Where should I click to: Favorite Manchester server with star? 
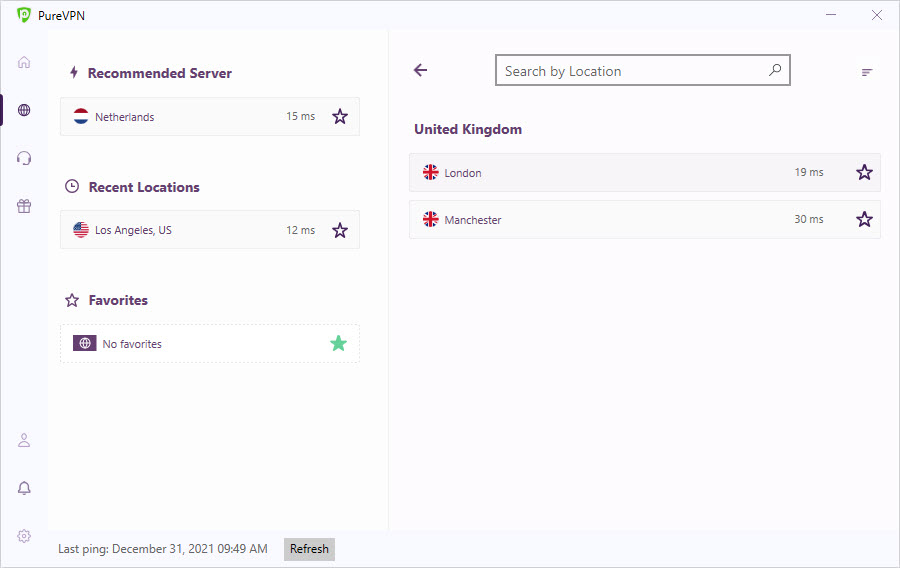[x=864, y=219]
